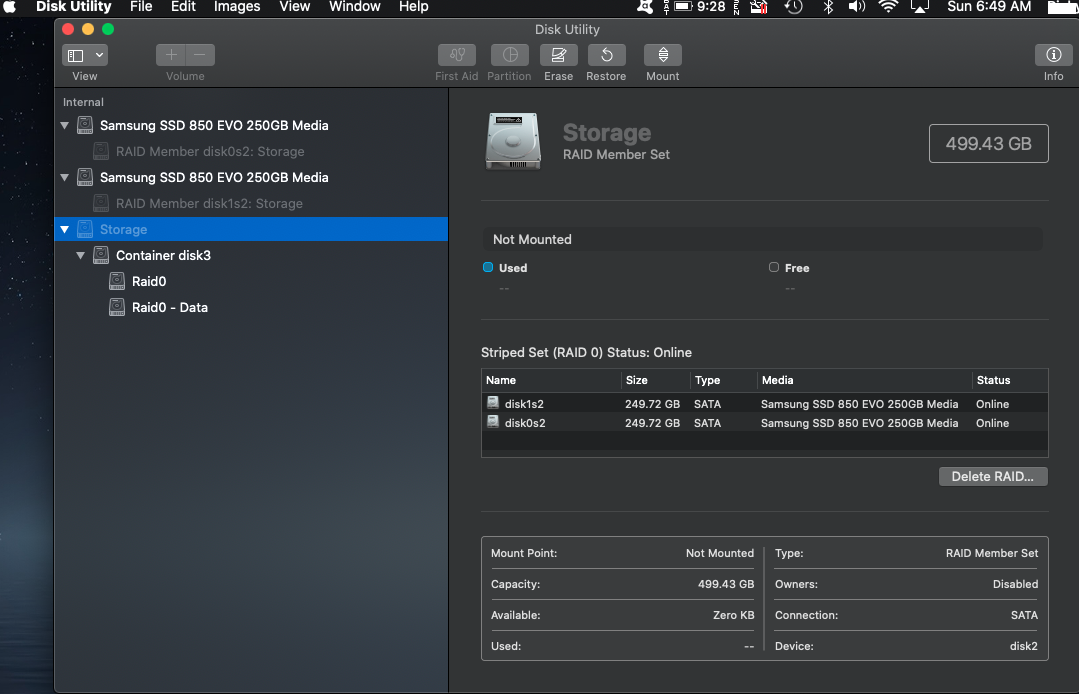The image size is (1079, 694).
Task: Select the first Samsung SSD drive icon
Action: point(85,125)
